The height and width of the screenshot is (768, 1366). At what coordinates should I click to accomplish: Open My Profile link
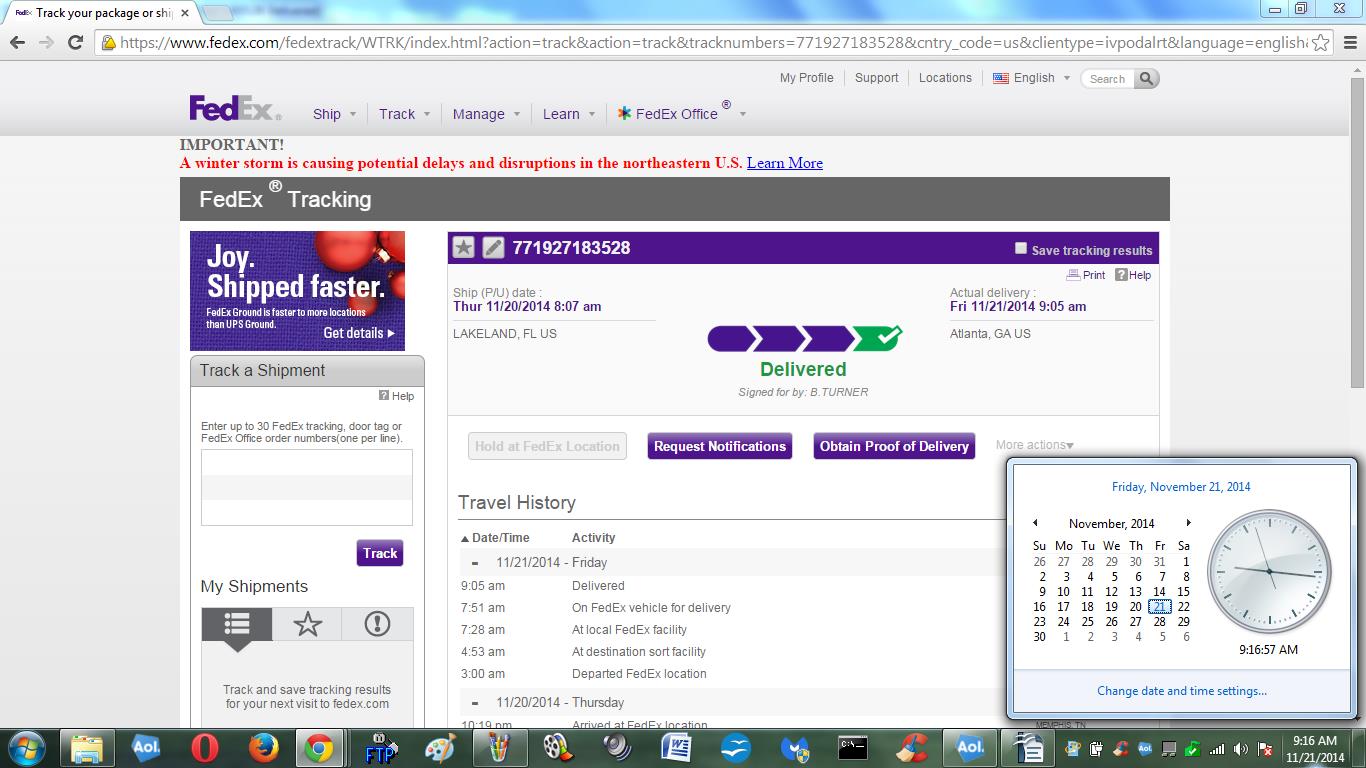[806, 78]
